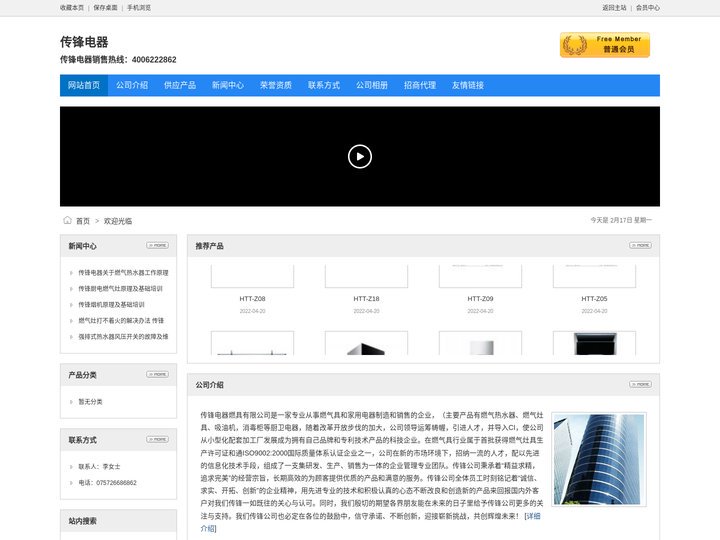Click hotline 4006222862 text
720x540 pixels.
pos(154,60)
